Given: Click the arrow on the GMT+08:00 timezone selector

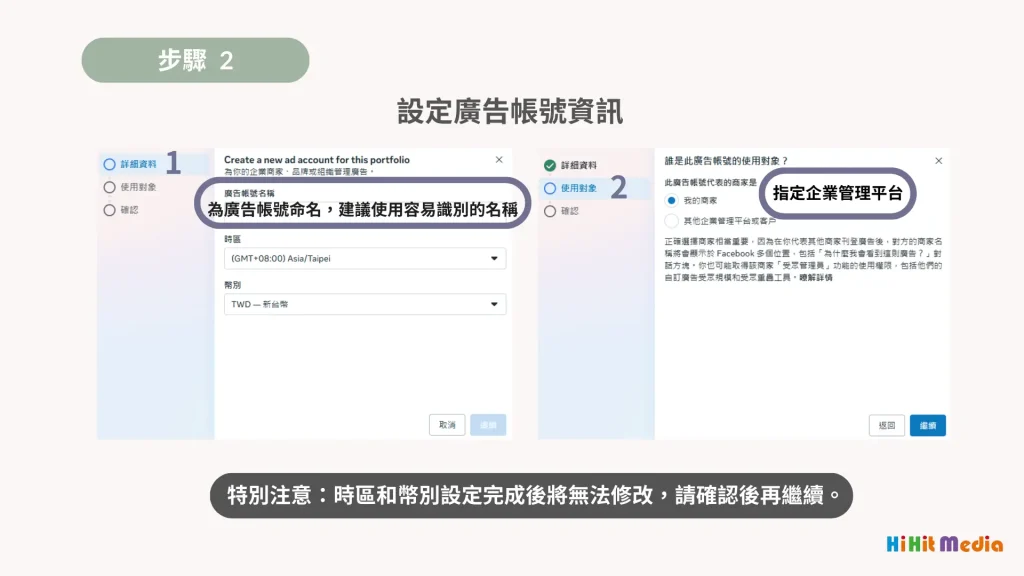Looking at the screenshot, I should coord(494,259).
